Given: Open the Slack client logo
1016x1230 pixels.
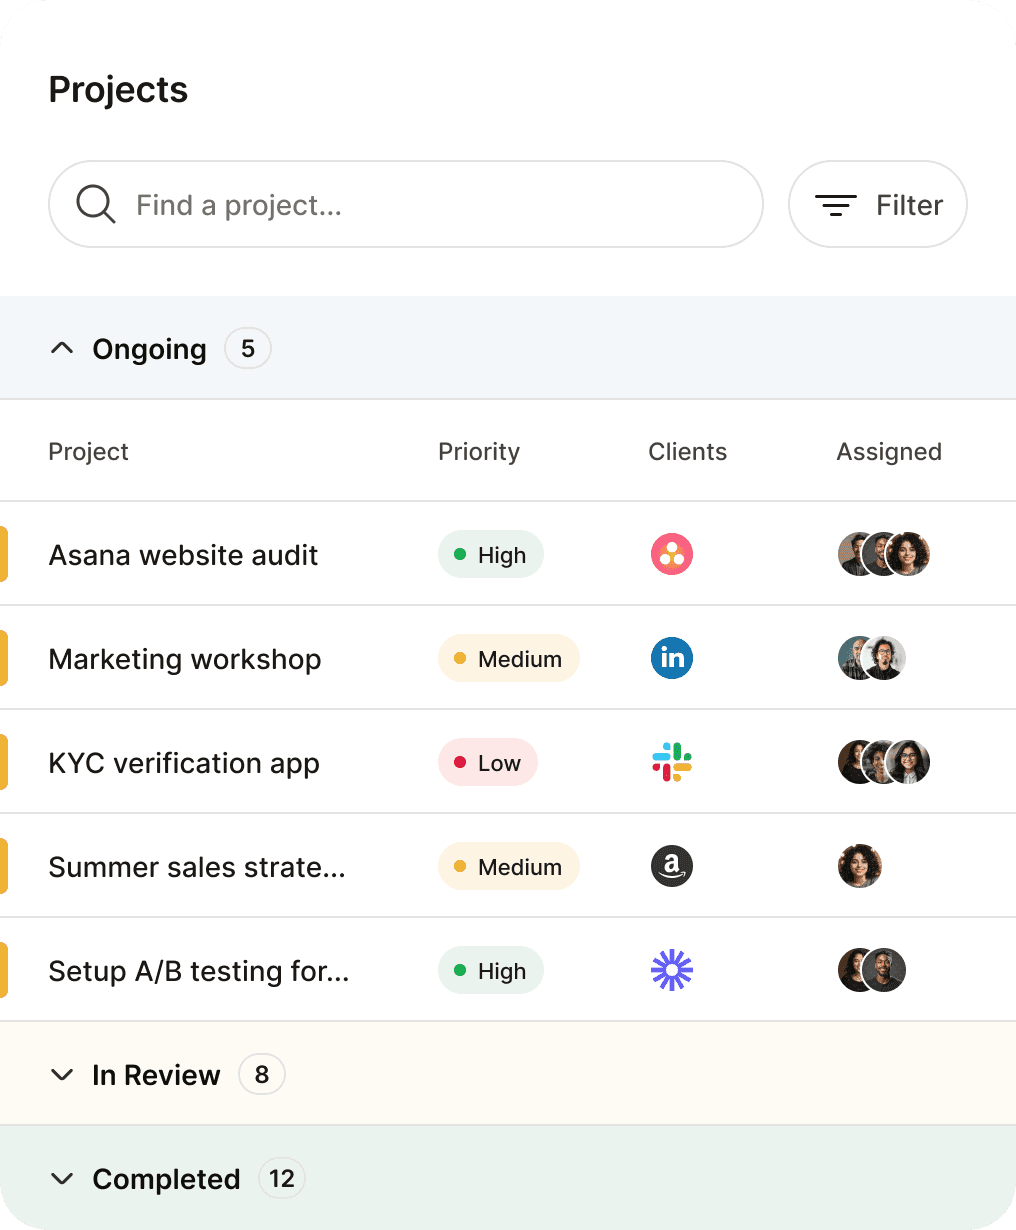Looking at the screenshot, I should [x=672, y=762].
